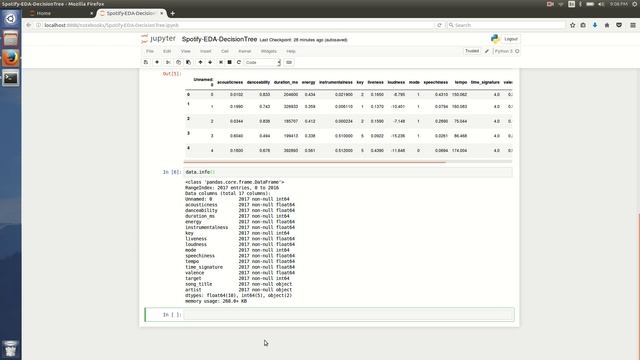Click the Jupyter logo

point(158,39)
